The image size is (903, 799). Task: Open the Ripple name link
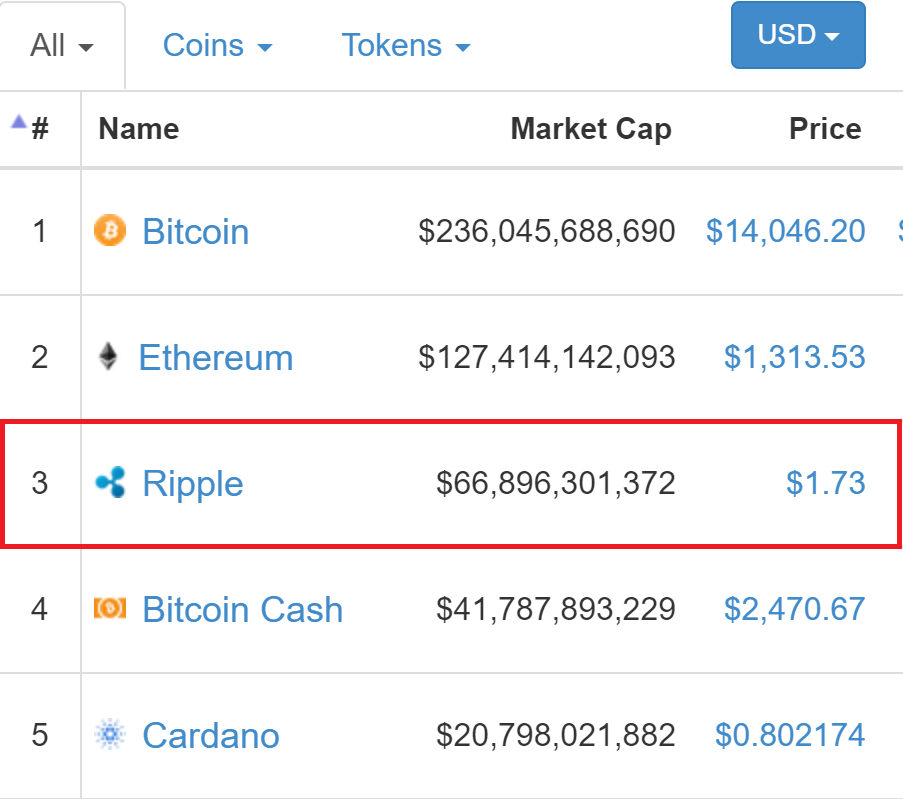click(193, 484)
